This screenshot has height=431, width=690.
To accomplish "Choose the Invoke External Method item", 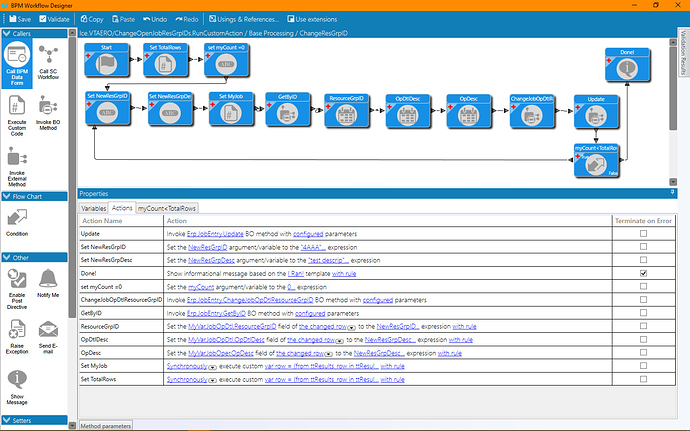I will (x=17, y=166).
